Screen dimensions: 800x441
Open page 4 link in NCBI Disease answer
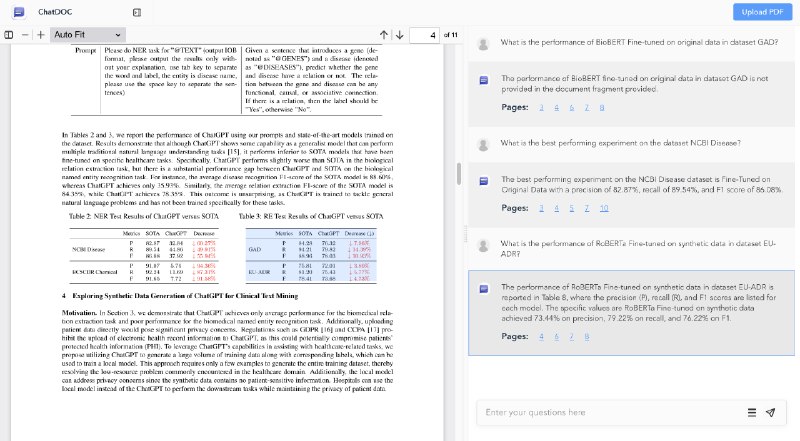557,208
